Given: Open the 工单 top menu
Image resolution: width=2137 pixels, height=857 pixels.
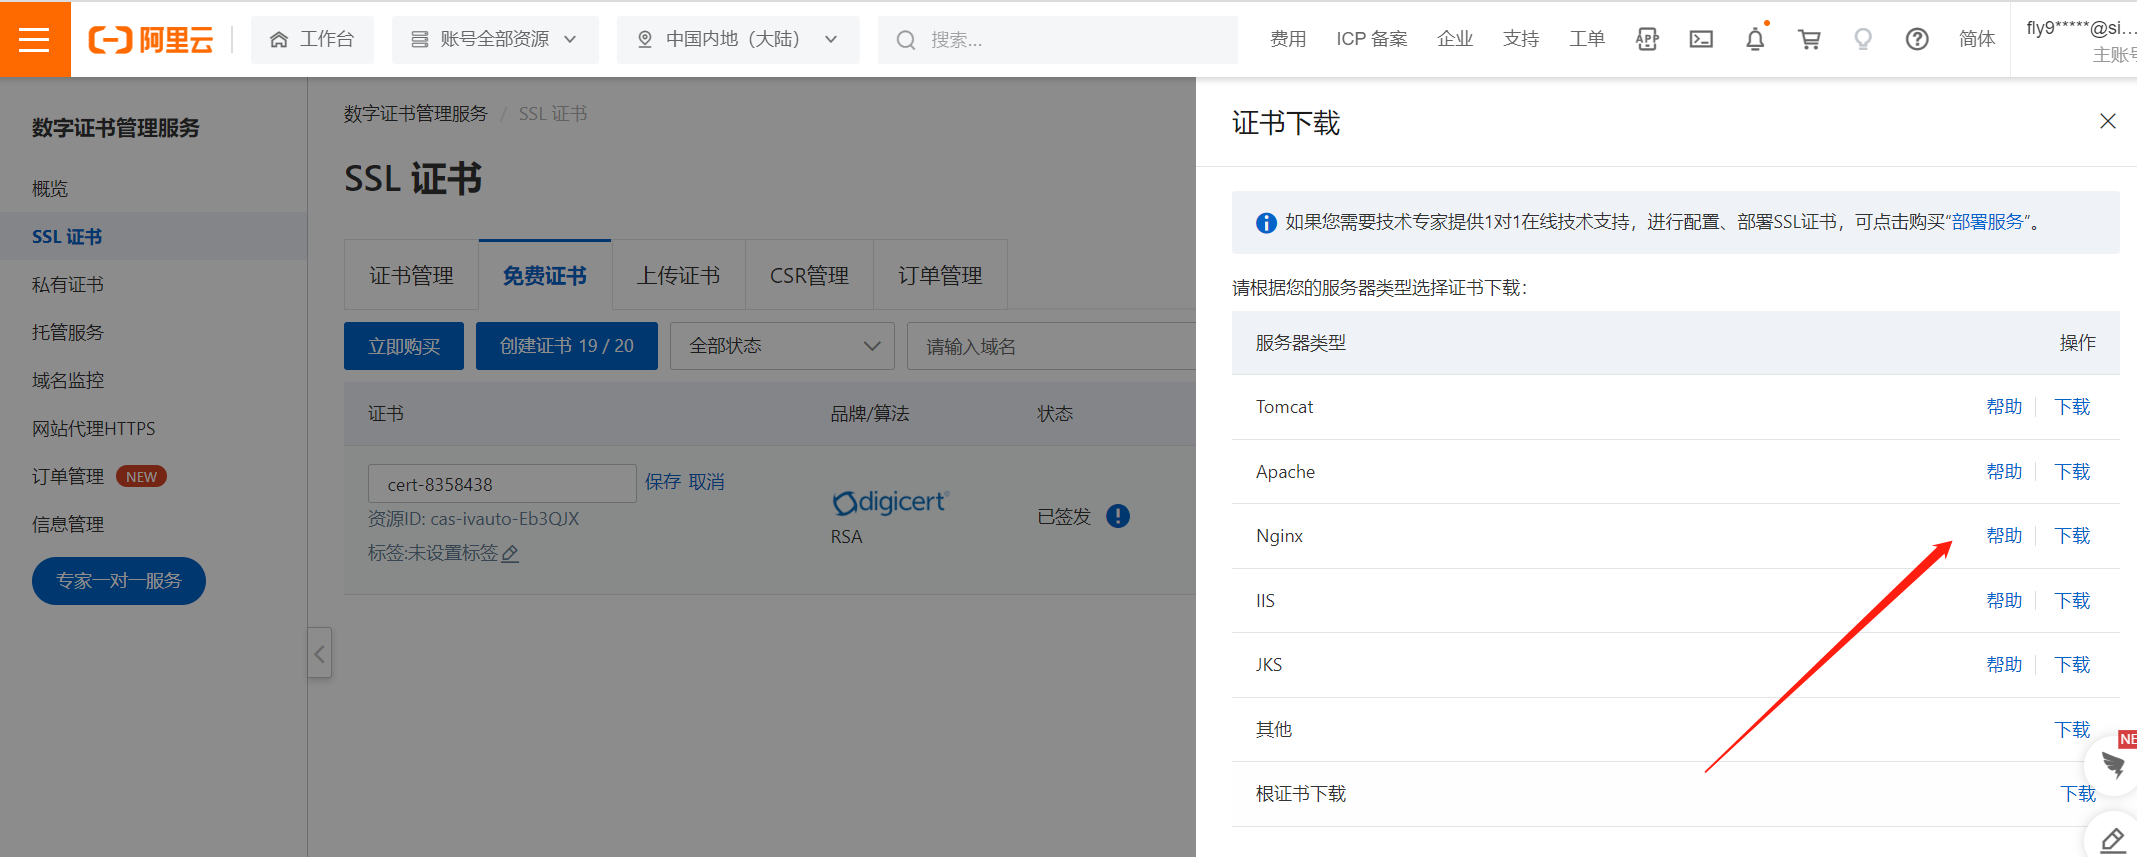Looking at the screenshot, I should click(x=1587, y=39).
